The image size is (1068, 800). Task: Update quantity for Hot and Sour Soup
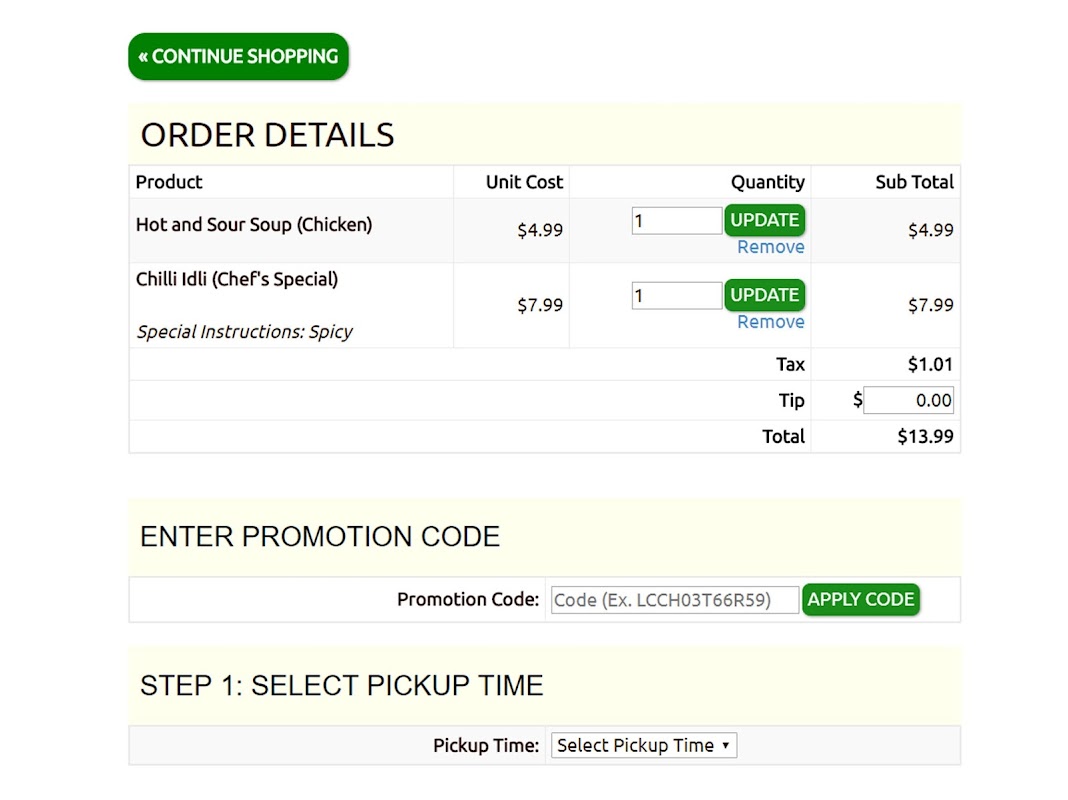pos(764,220)
